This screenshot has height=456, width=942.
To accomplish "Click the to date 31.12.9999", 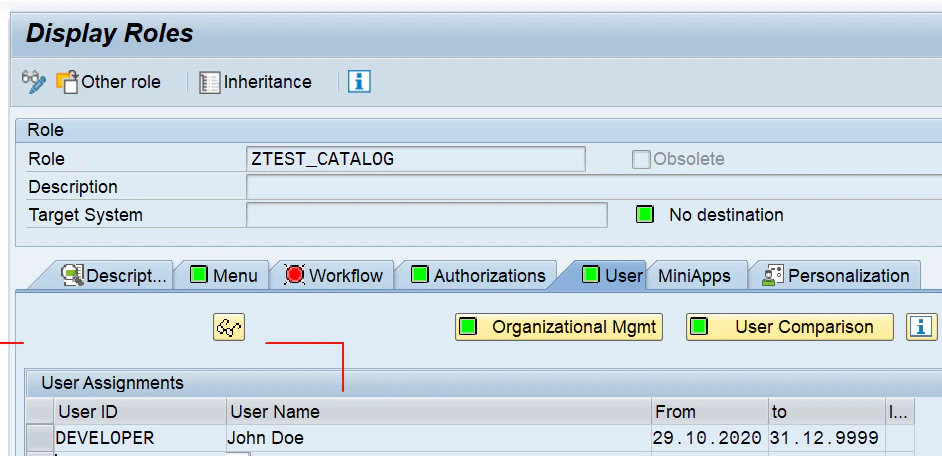I will pos(827,438).
